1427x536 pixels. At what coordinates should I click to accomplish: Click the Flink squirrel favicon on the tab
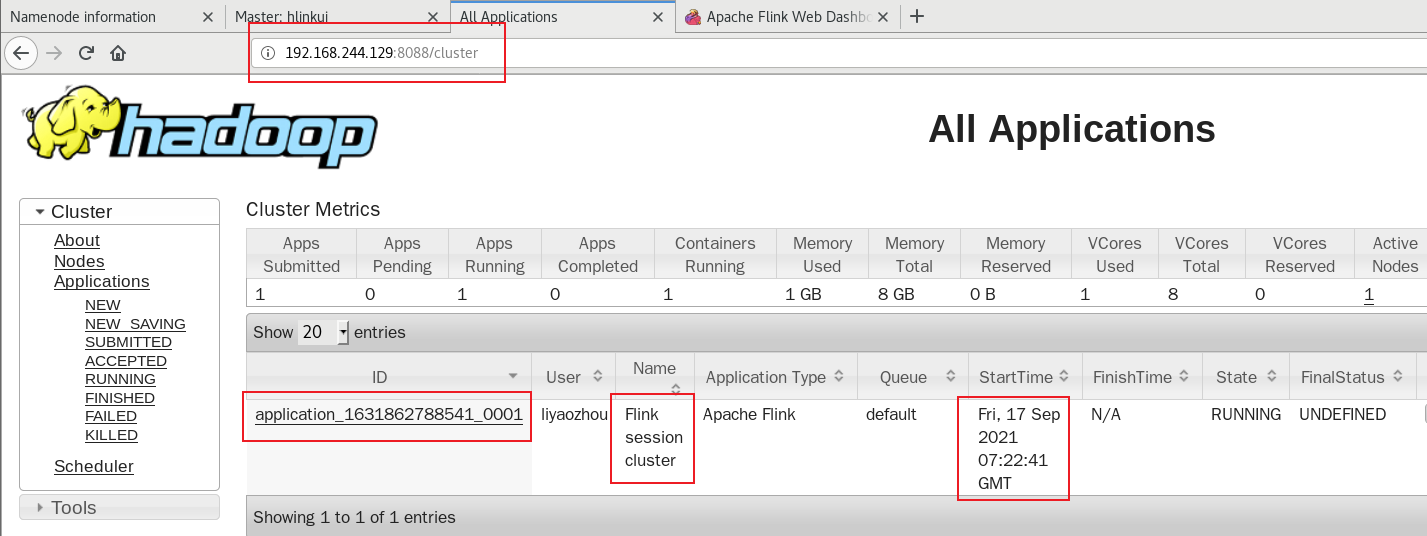(x=692, y=17)
